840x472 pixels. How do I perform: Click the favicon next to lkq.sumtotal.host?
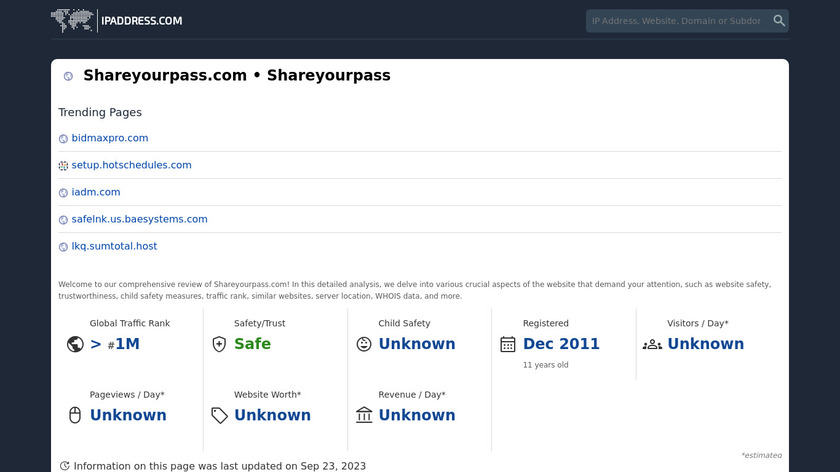(x=63, y=247)
